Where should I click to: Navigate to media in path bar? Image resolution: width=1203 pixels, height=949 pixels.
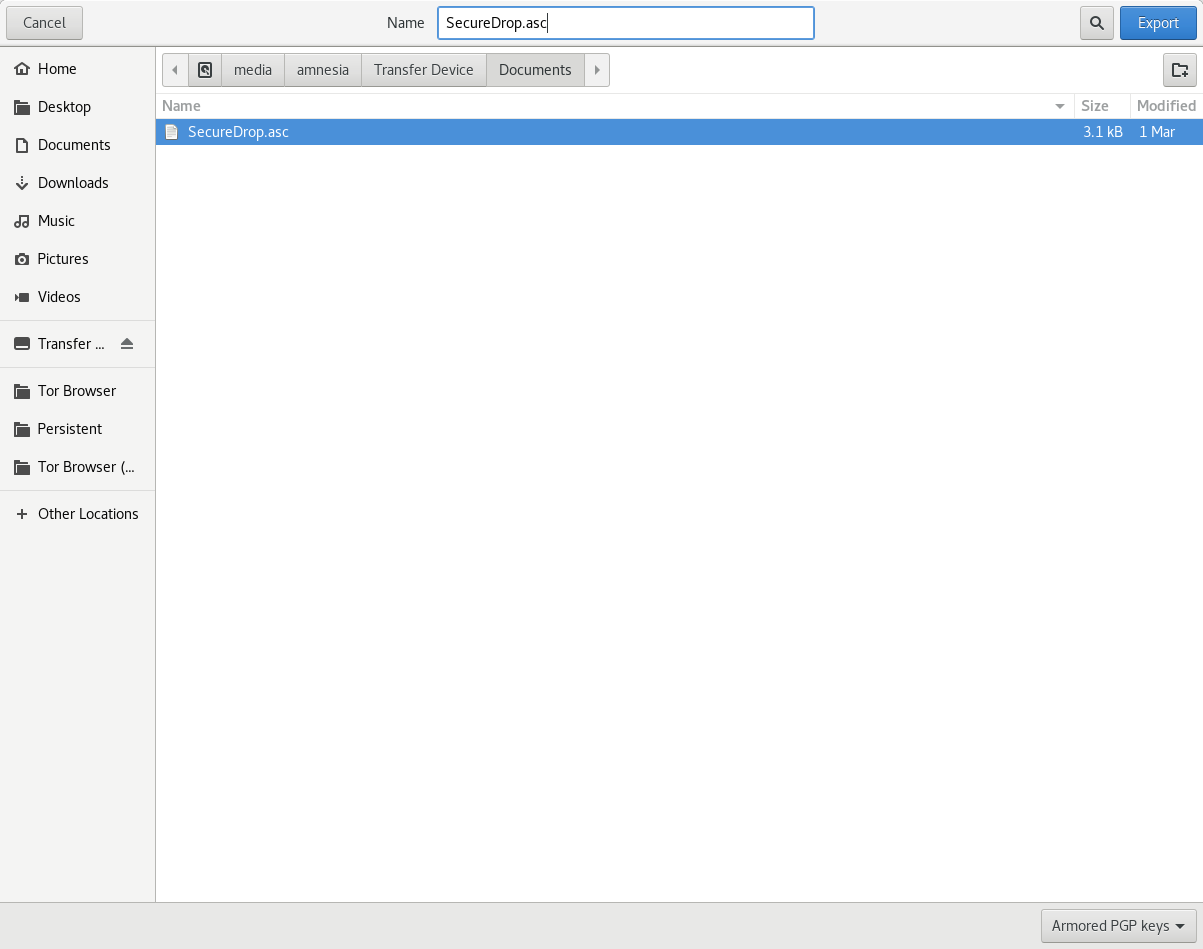tap(253, 70)
